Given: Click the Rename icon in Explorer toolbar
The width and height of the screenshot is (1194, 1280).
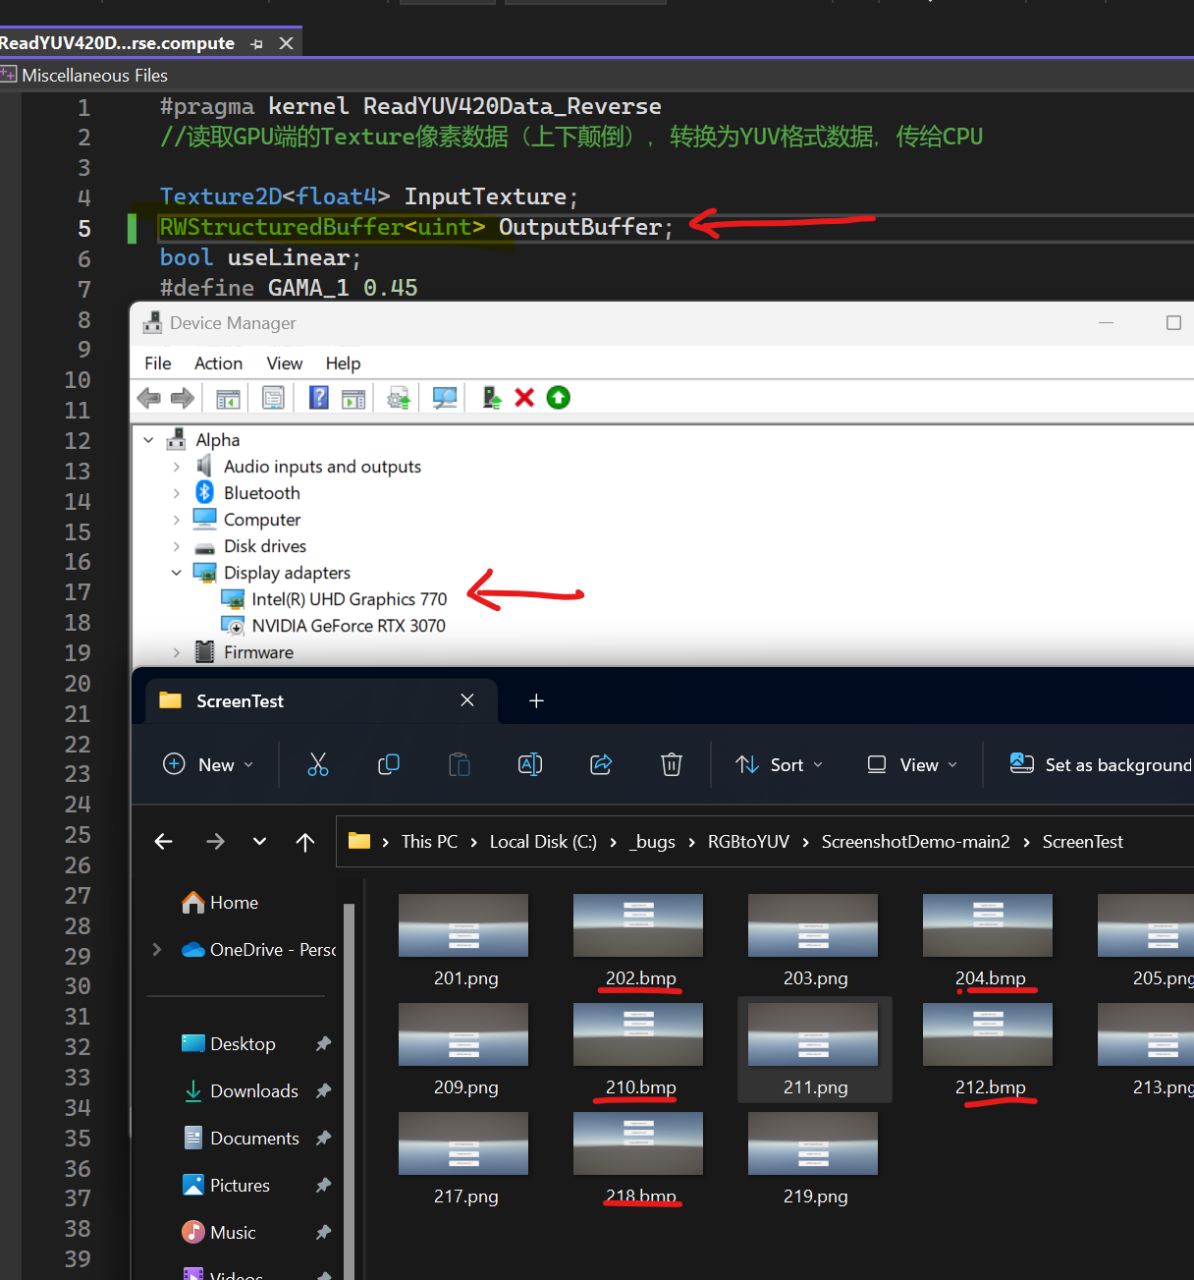Looking at the screenshot, I should coord(530,765).
